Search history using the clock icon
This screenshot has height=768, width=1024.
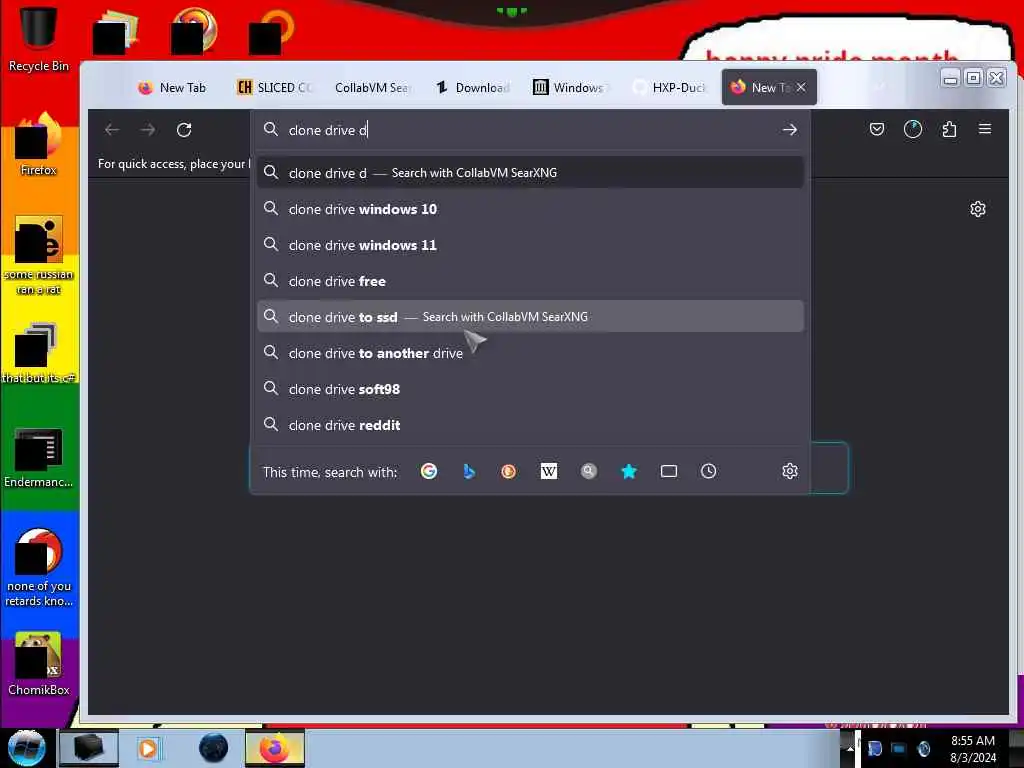tap(709, 471)
